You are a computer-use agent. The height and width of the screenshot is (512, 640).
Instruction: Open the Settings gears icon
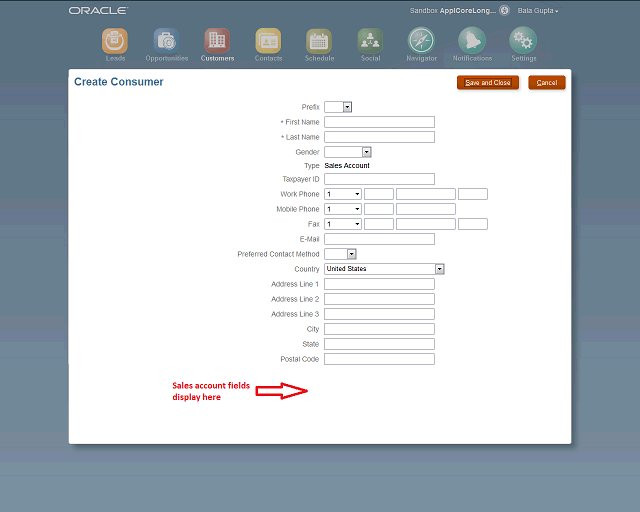coord(523,40)
